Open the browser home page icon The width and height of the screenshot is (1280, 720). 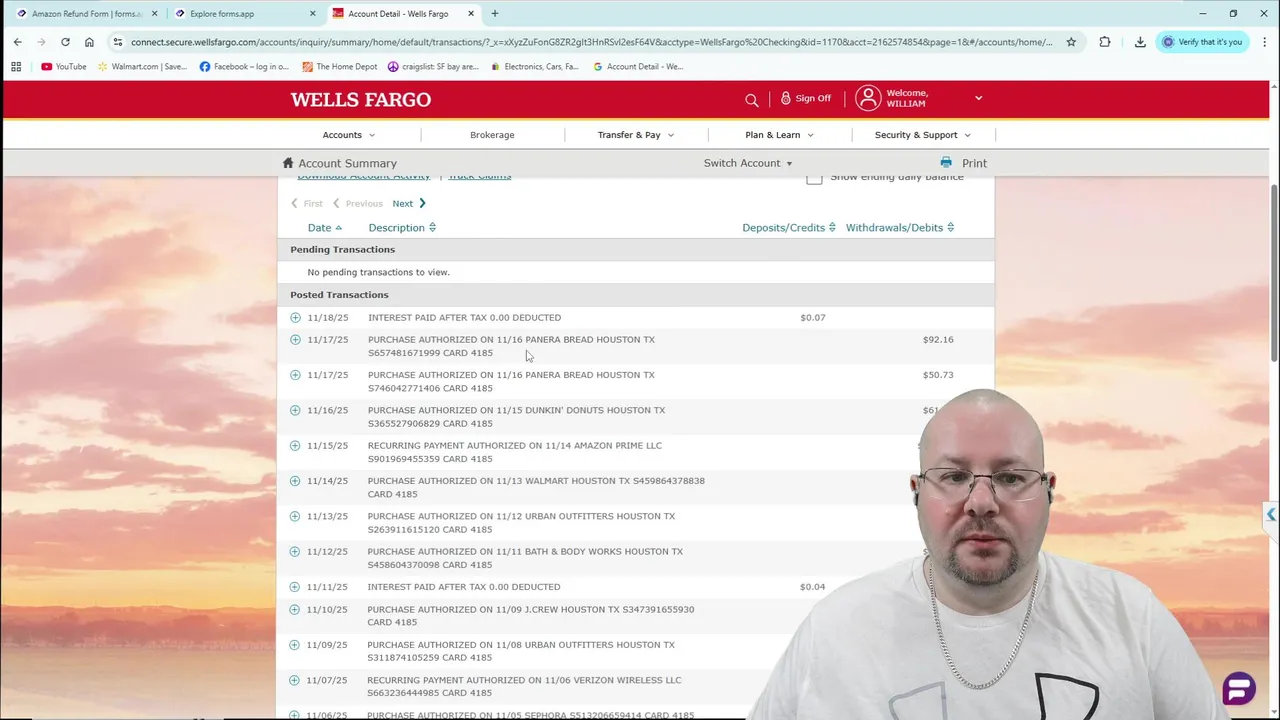pyautogui.click(x=89, y=42)
